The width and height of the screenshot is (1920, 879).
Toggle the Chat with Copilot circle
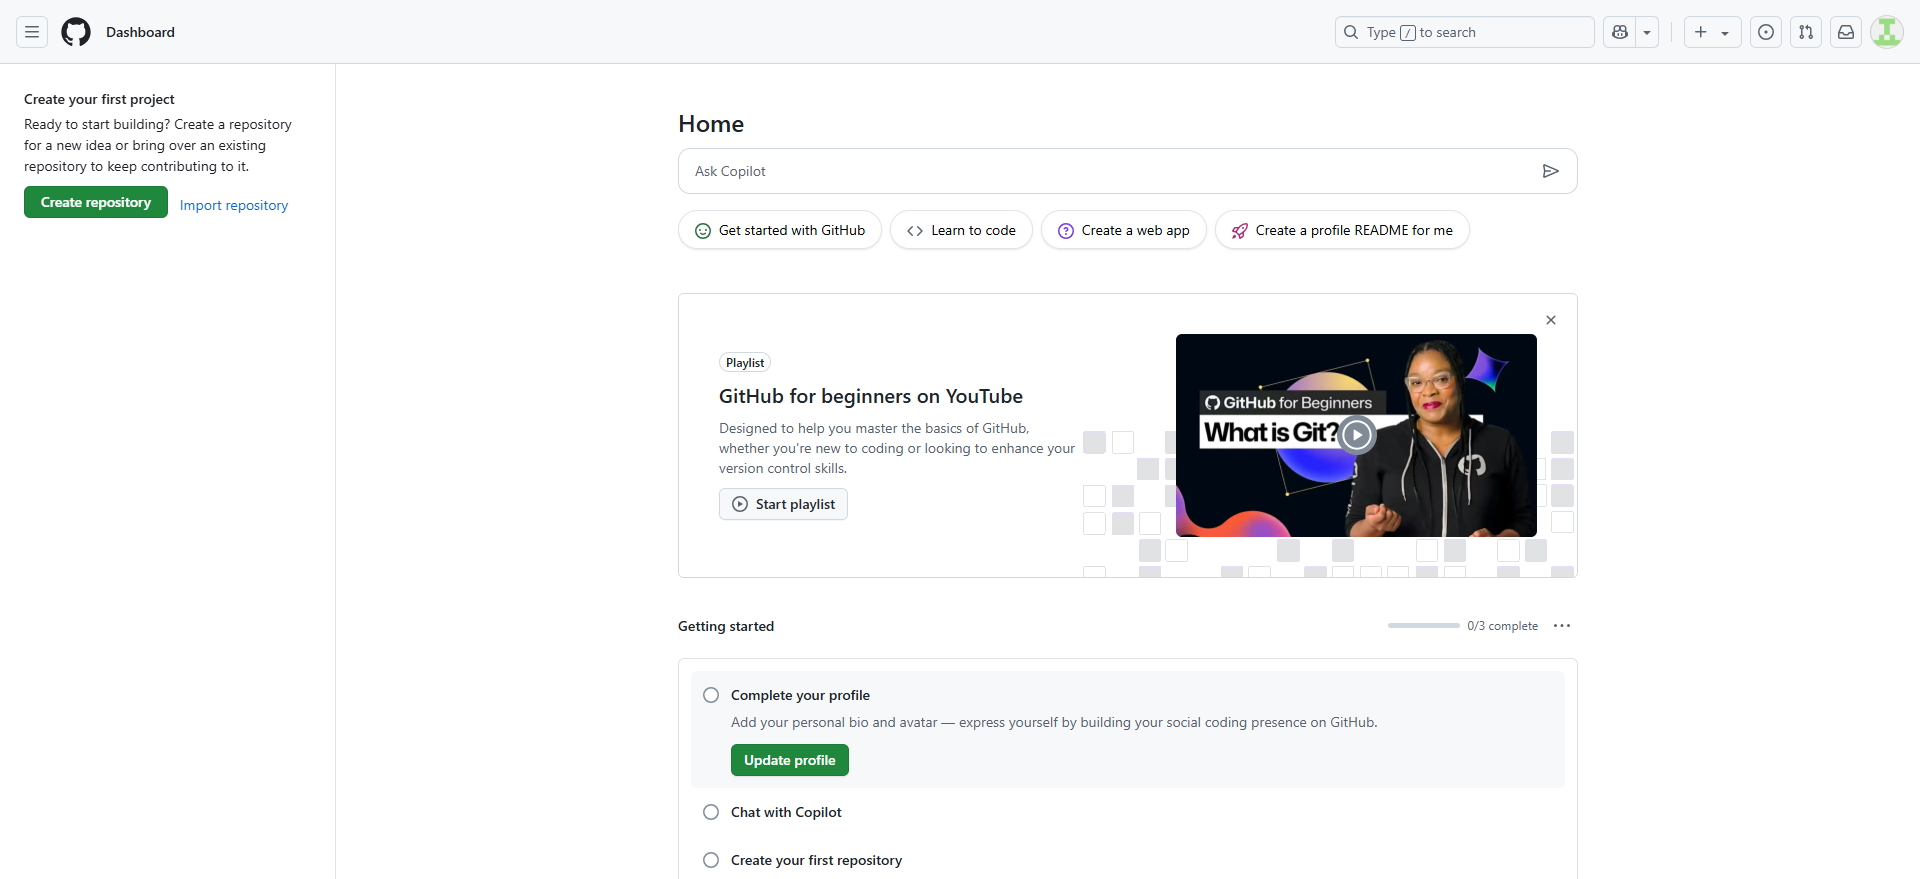point(711,812)
